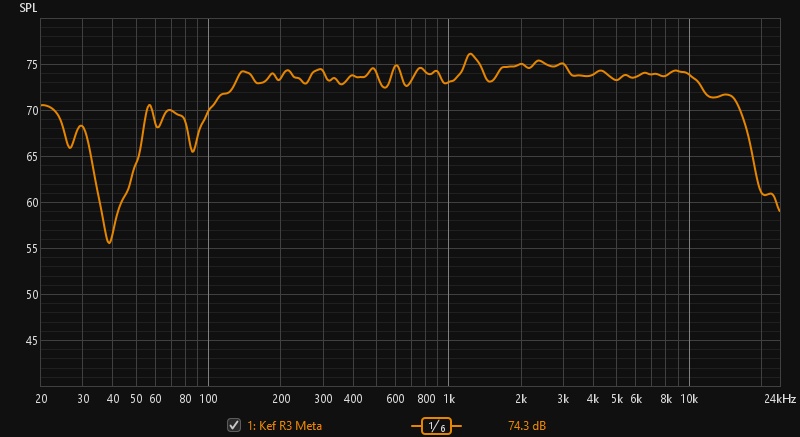Click the 20 label at axis start

point(41,399)
